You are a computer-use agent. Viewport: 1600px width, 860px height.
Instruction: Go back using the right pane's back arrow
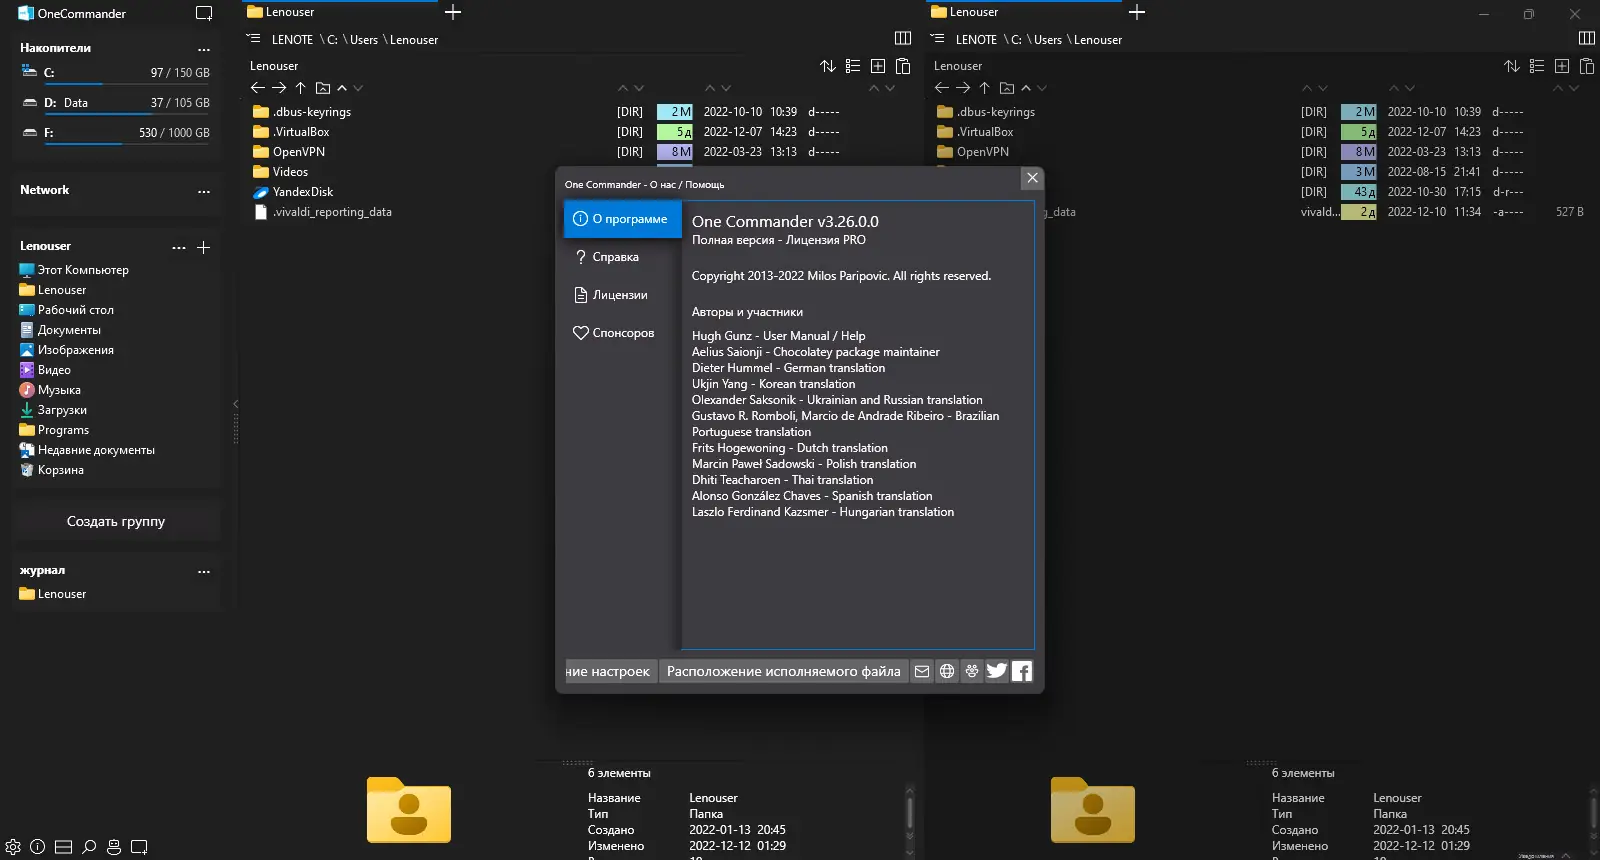[x=942, y=88]
